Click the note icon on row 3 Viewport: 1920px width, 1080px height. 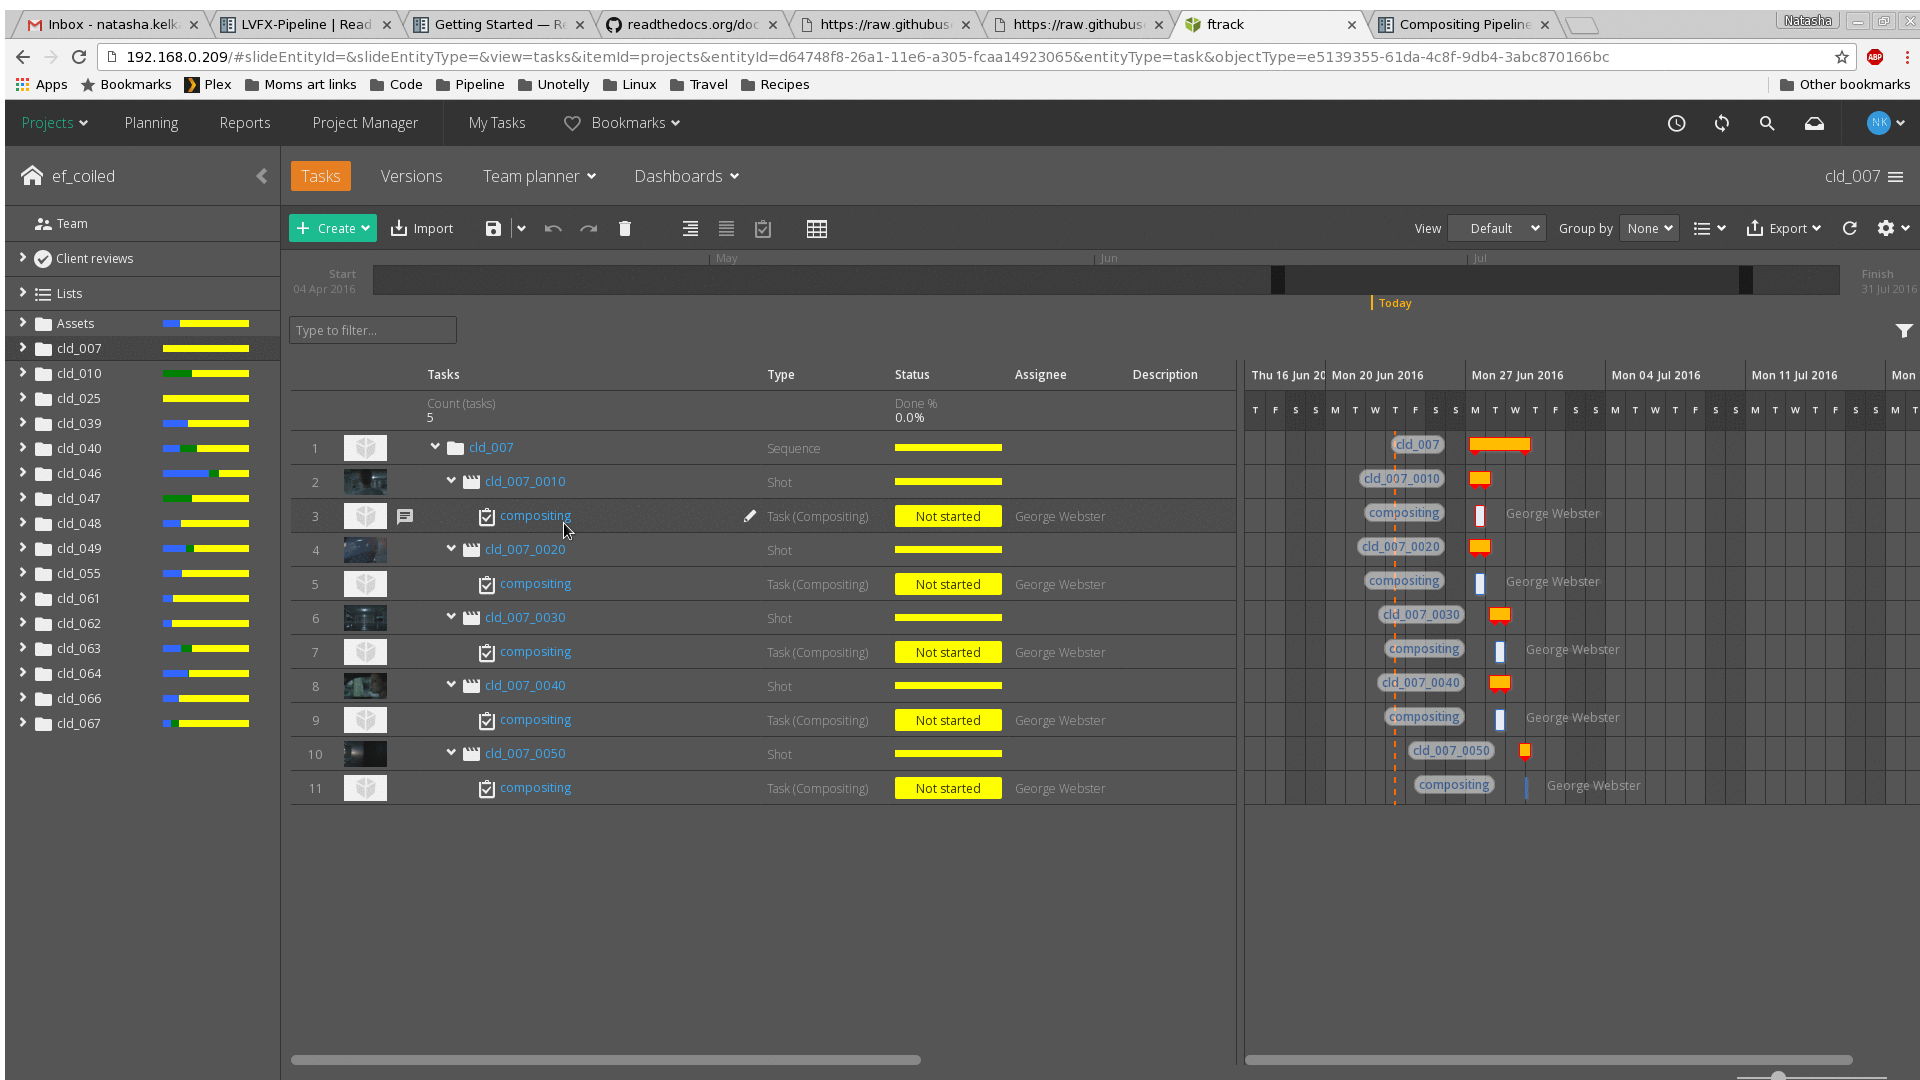(405, 517)
